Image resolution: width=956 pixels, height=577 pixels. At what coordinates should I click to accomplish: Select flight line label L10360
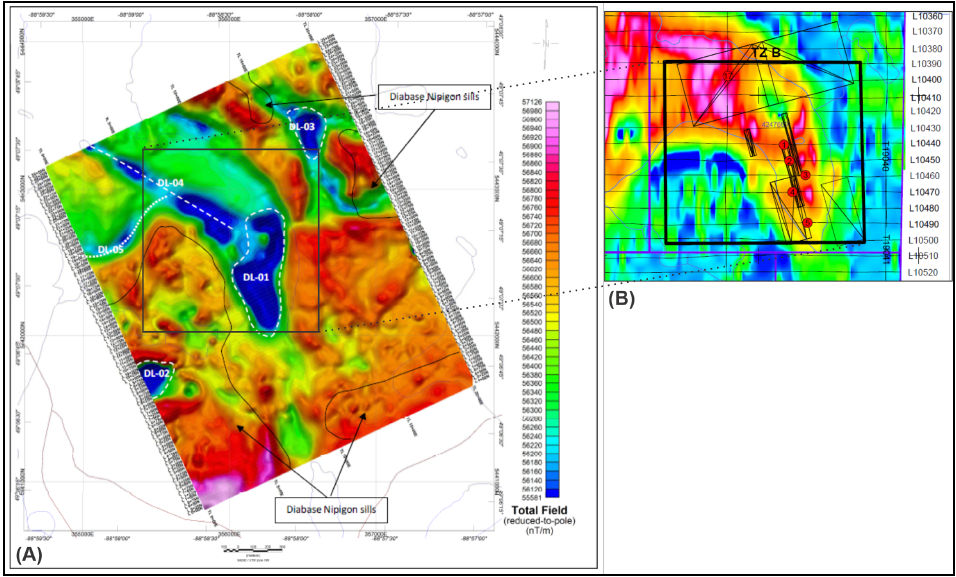tap(926, 16)
